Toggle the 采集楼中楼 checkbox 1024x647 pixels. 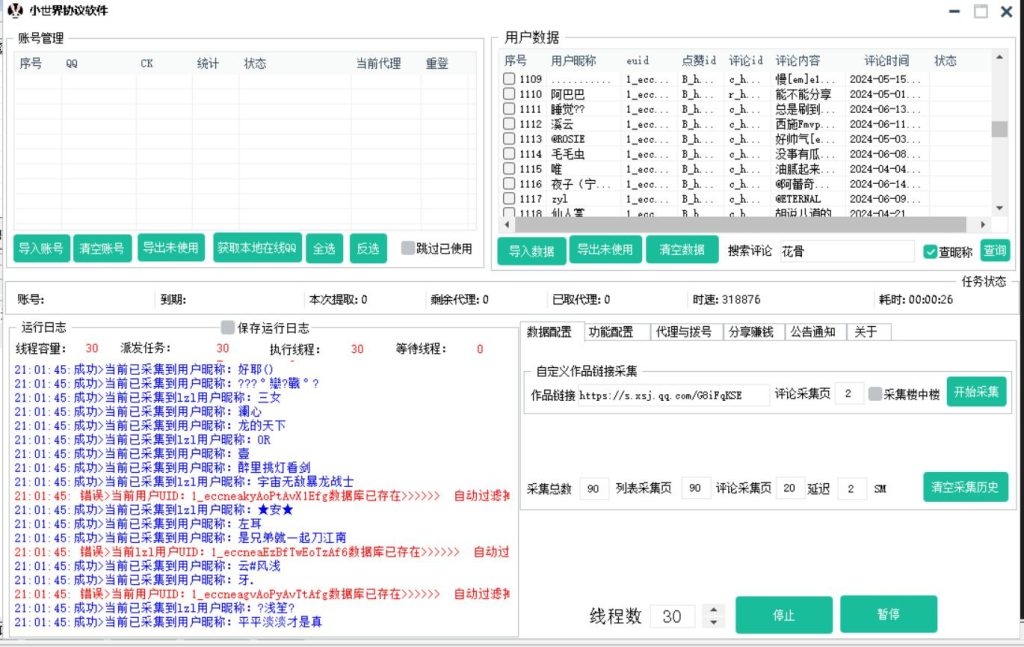(873, 394)
